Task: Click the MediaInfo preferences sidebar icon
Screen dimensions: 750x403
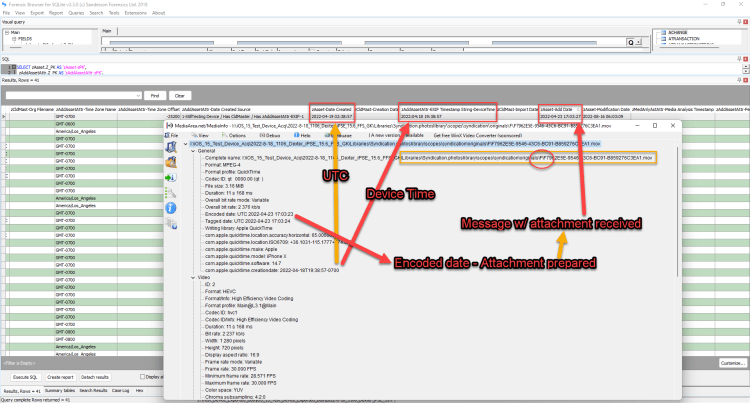Action: (172, 194)
